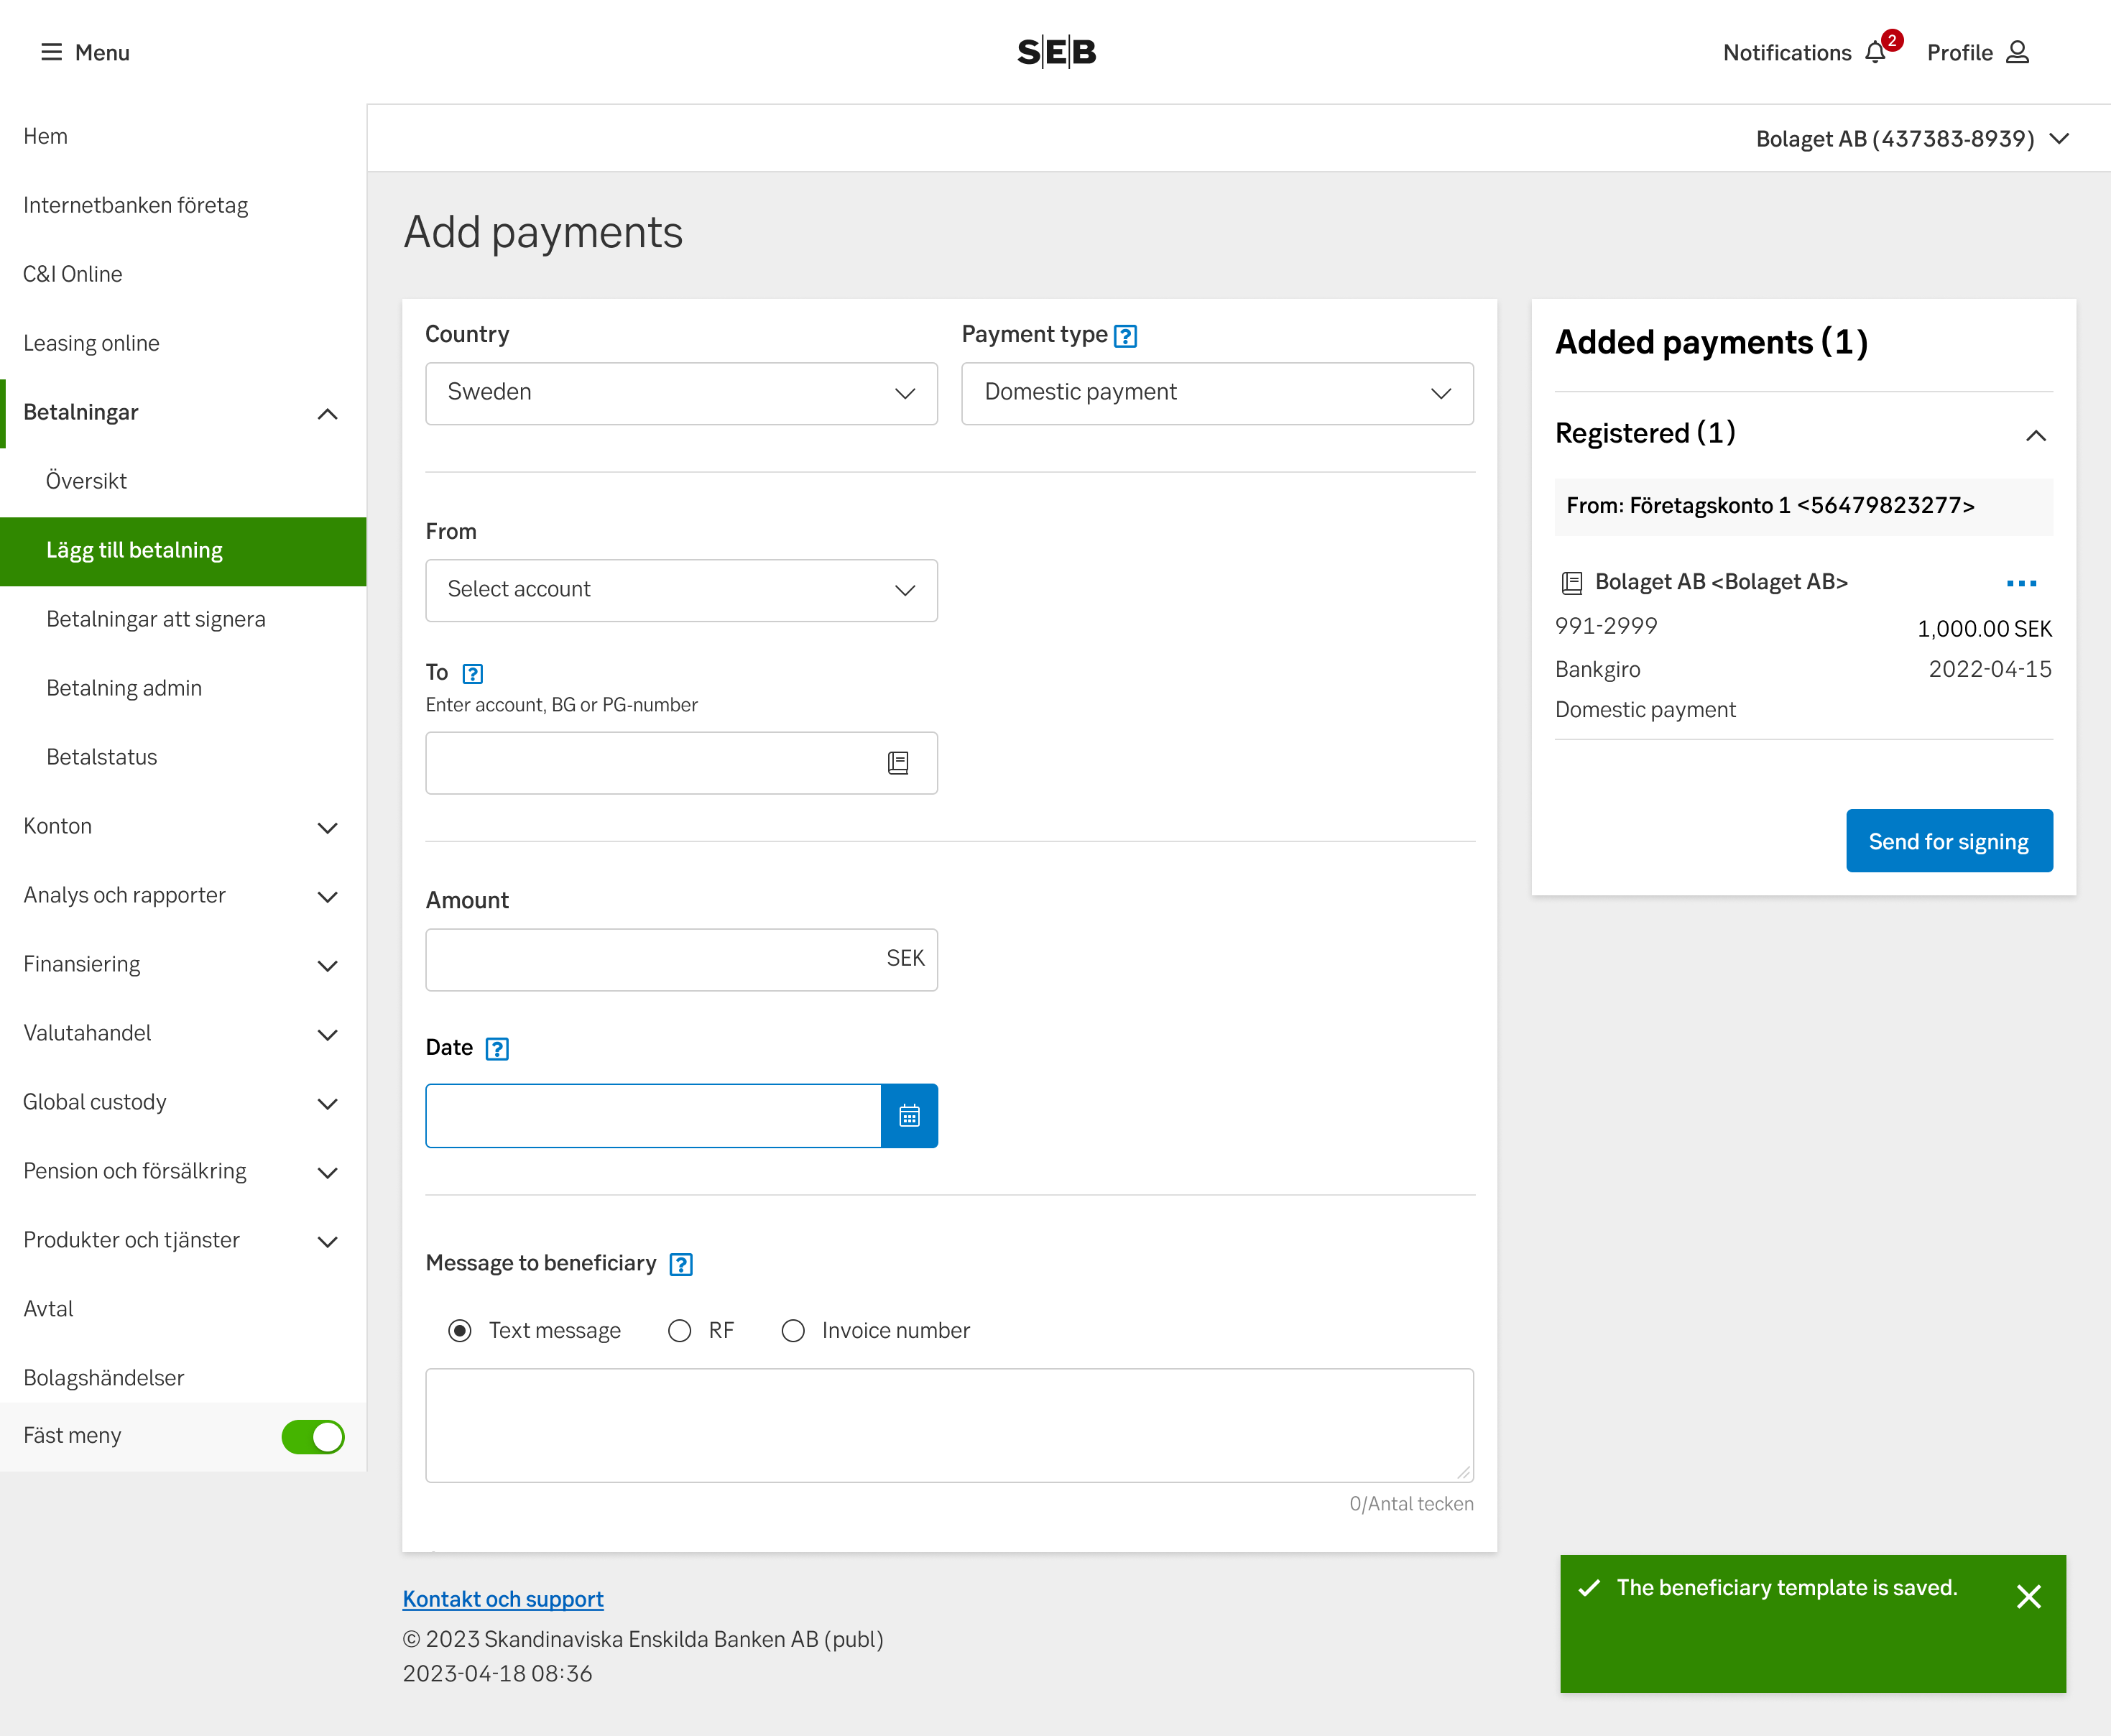Select the RF radio button
2111x1736 pixels.
680,1331
